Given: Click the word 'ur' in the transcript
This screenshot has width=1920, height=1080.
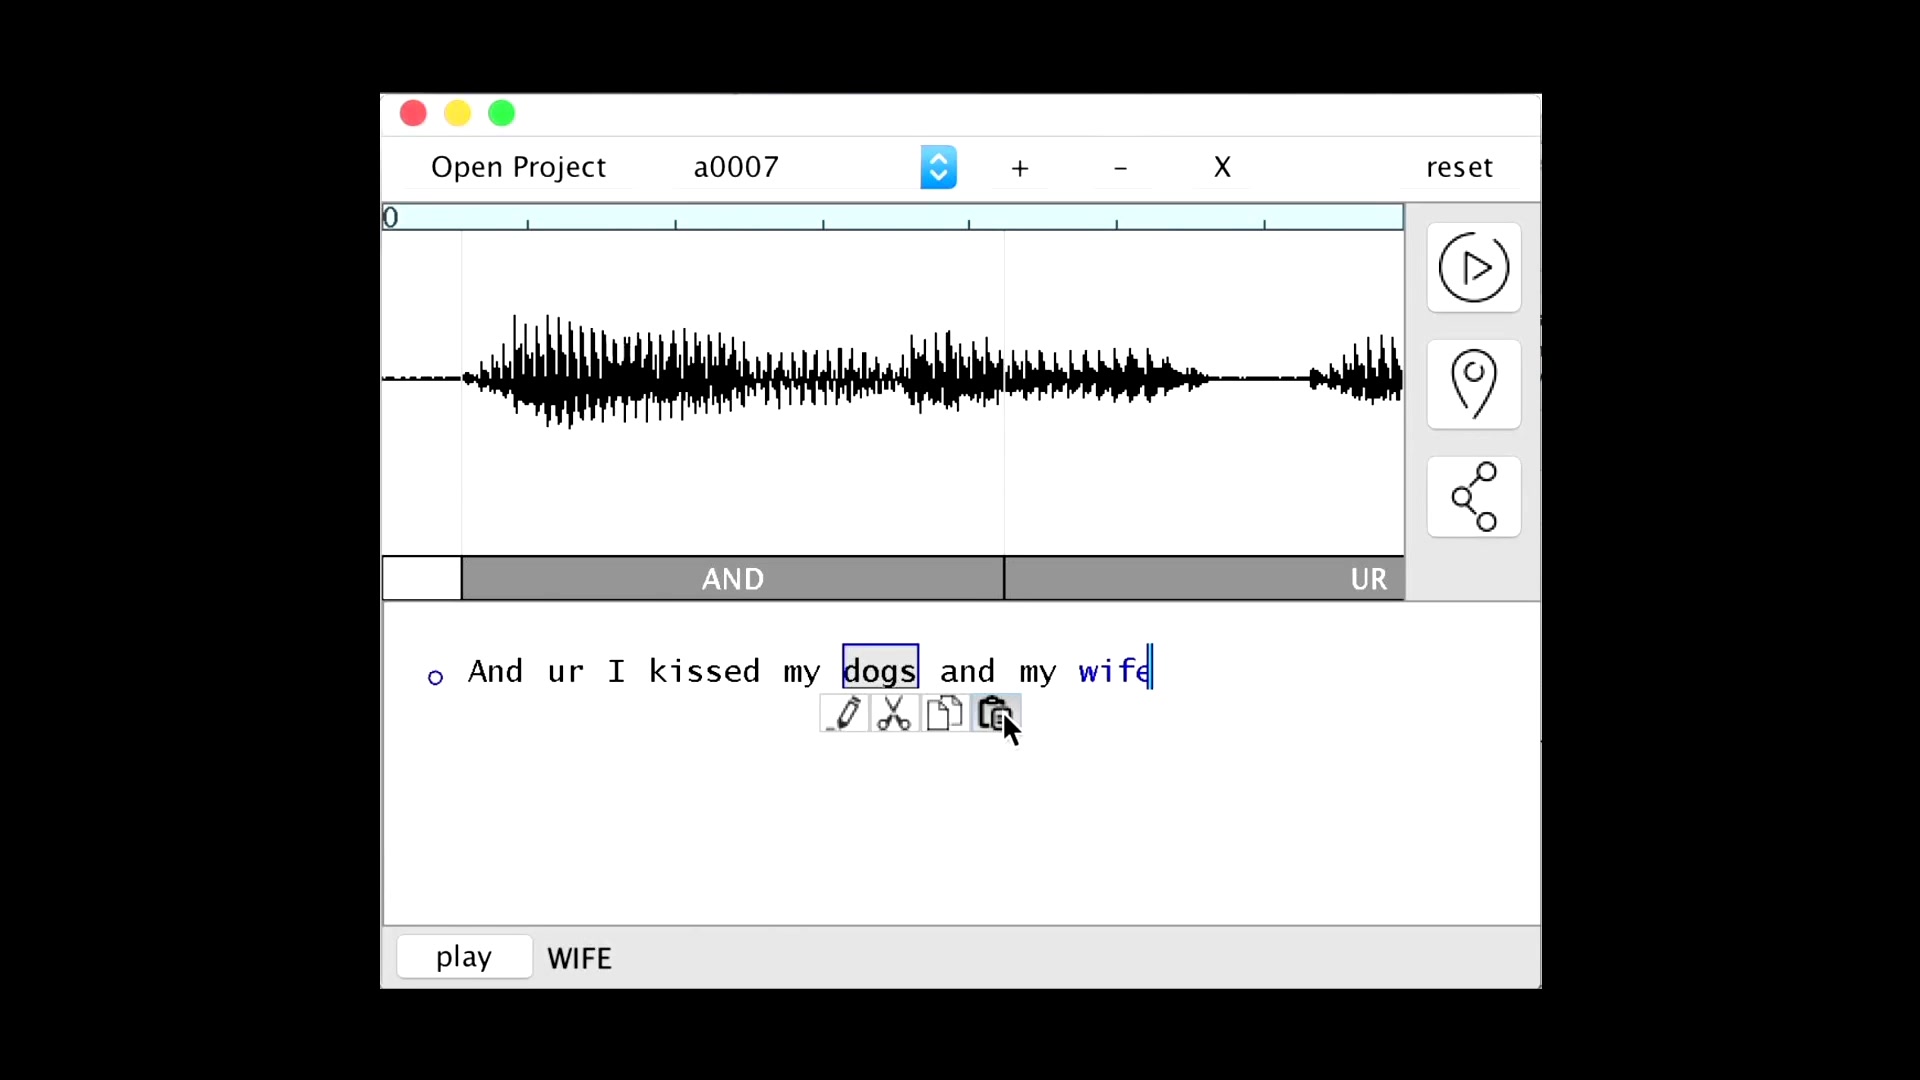Looking at the screenshot, I should tap(566, 672).
